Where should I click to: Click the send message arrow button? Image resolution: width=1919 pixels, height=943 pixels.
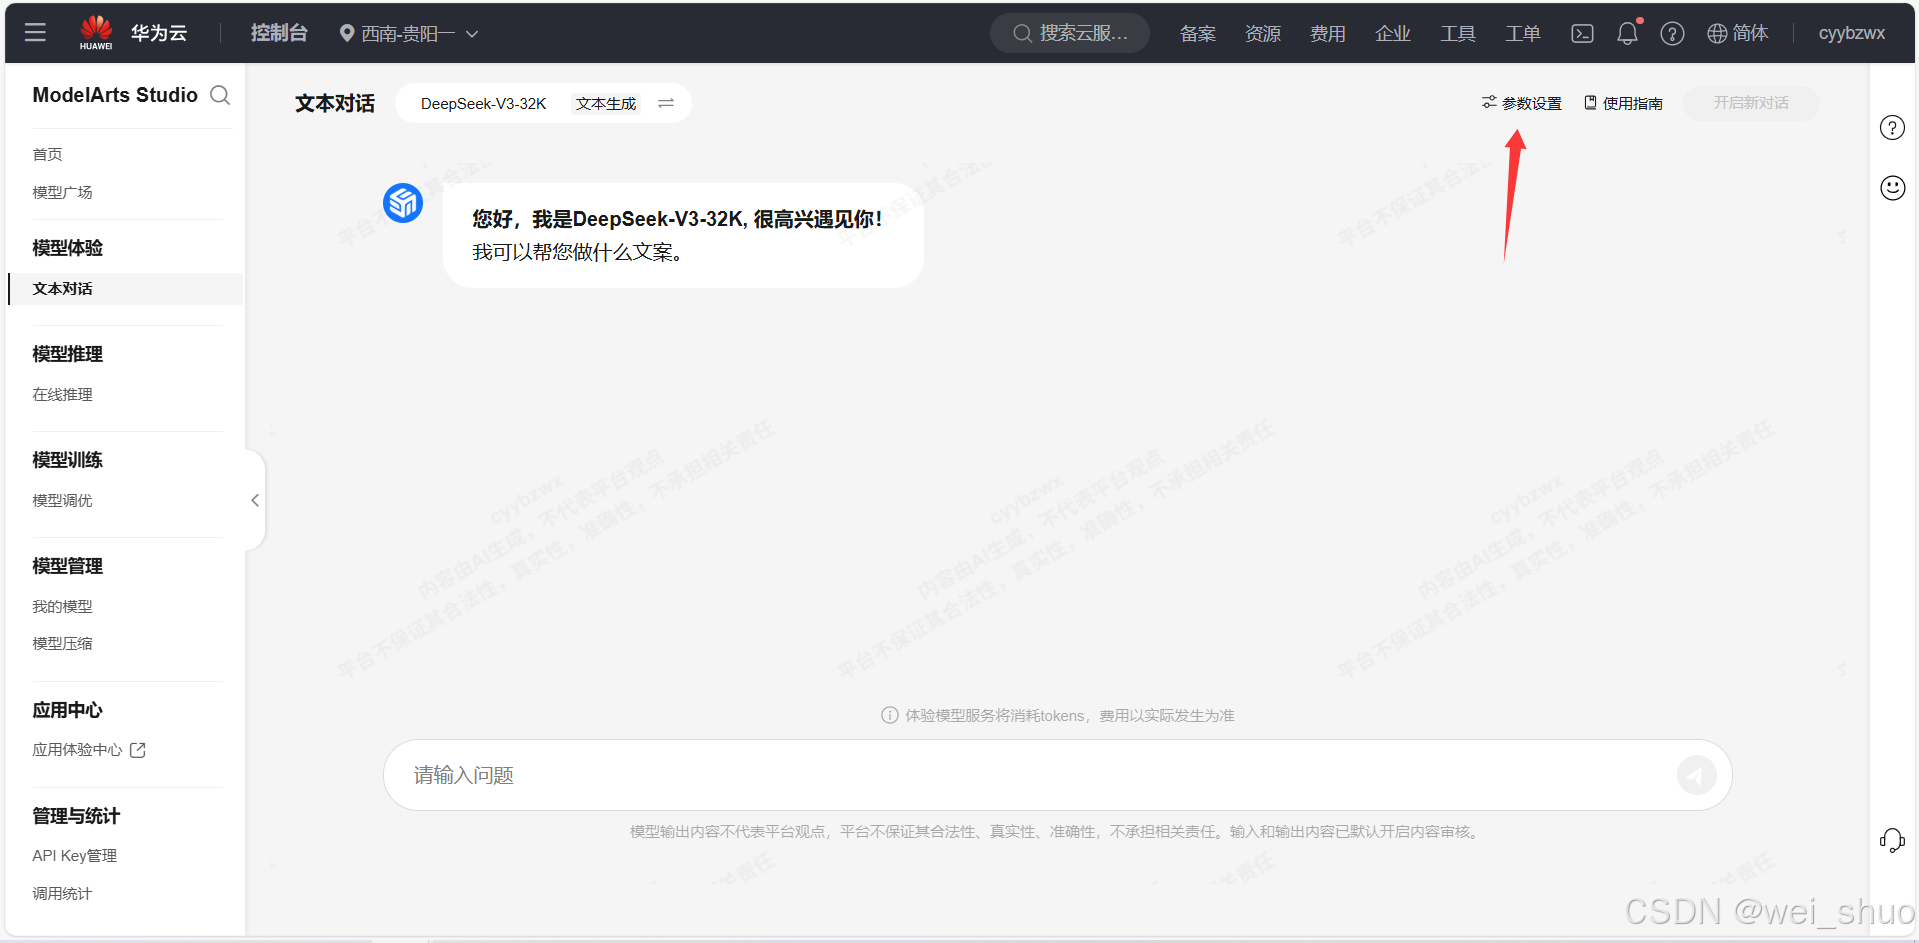[1696, 775]
